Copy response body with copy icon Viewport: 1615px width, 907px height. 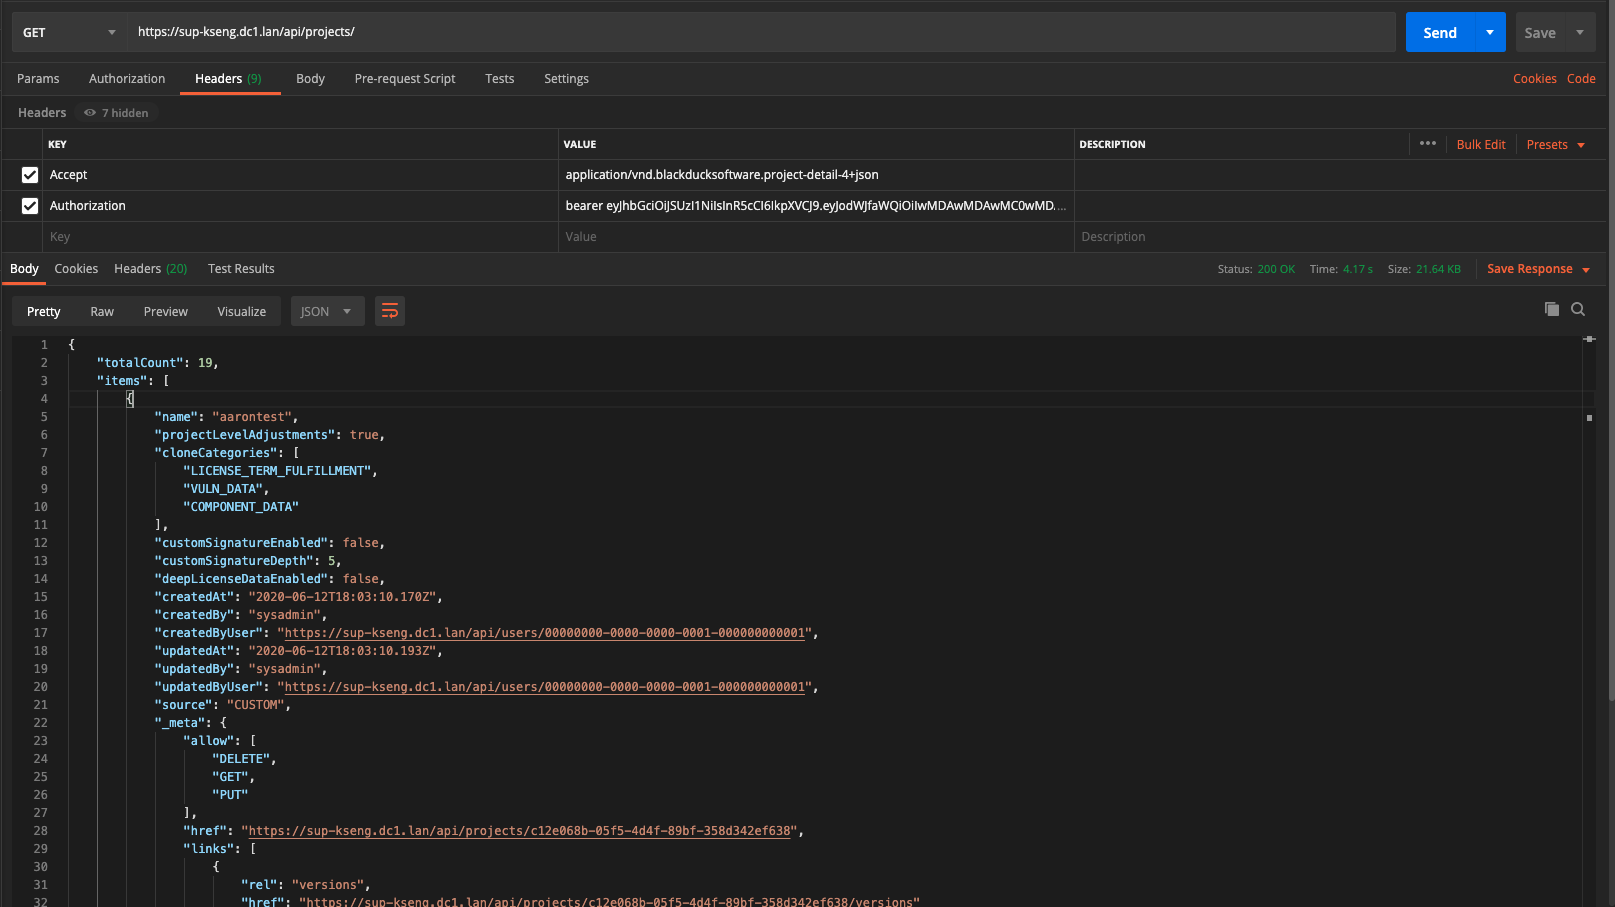click(1552, 309)
